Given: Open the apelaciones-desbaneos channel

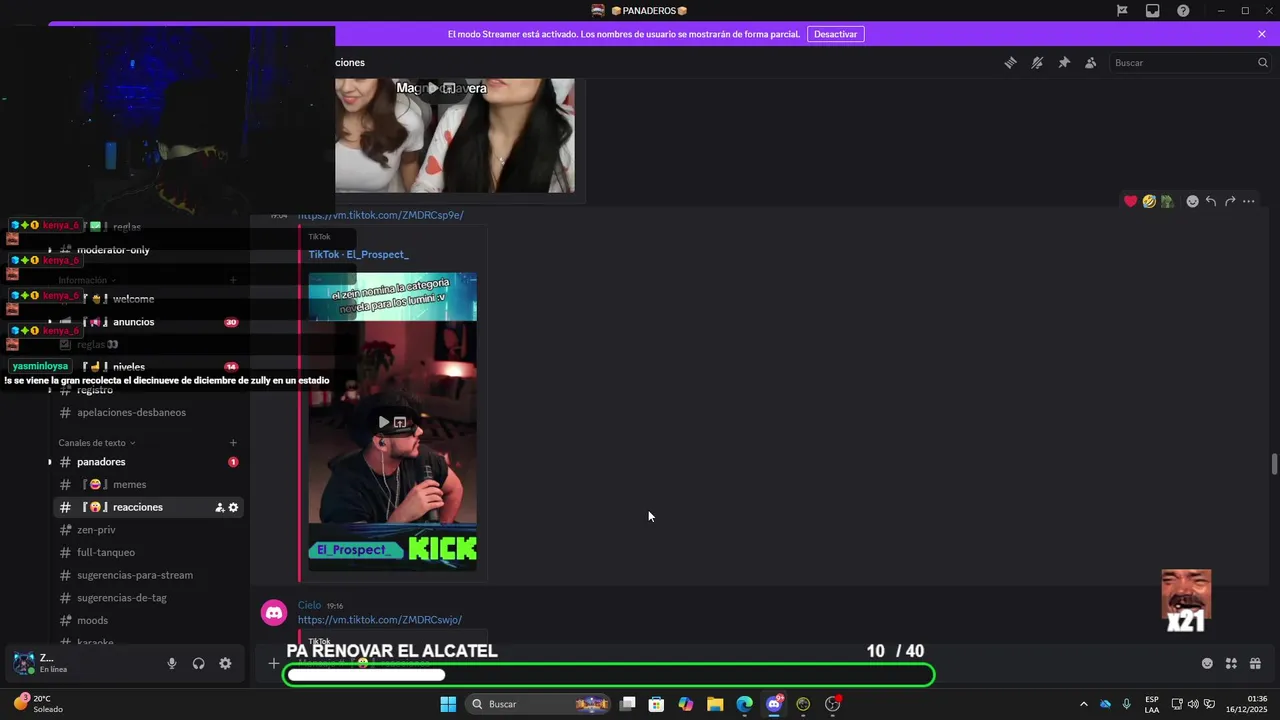Looking at the screenshot, I should (x=148, y=412).
